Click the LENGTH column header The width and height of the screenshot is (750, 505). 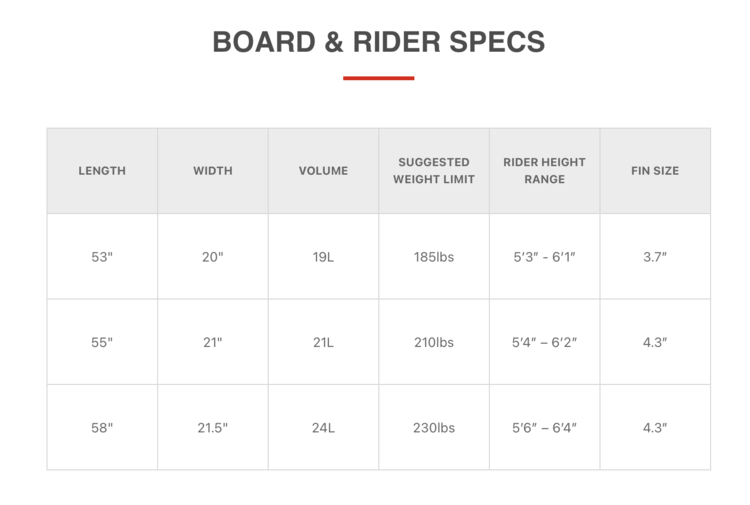(102, 171)
